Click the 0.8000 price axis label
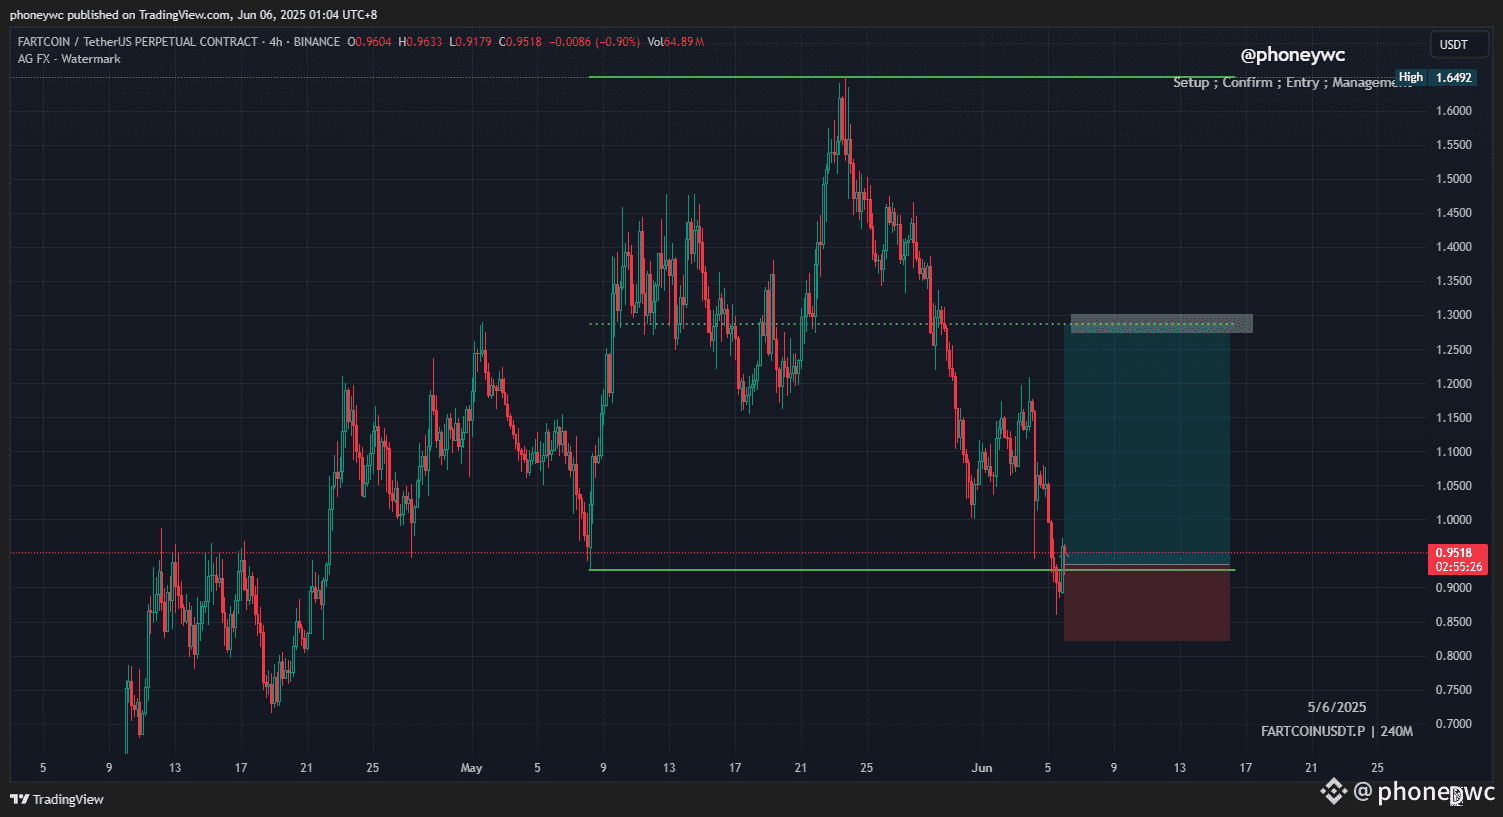 [1454, 656]
